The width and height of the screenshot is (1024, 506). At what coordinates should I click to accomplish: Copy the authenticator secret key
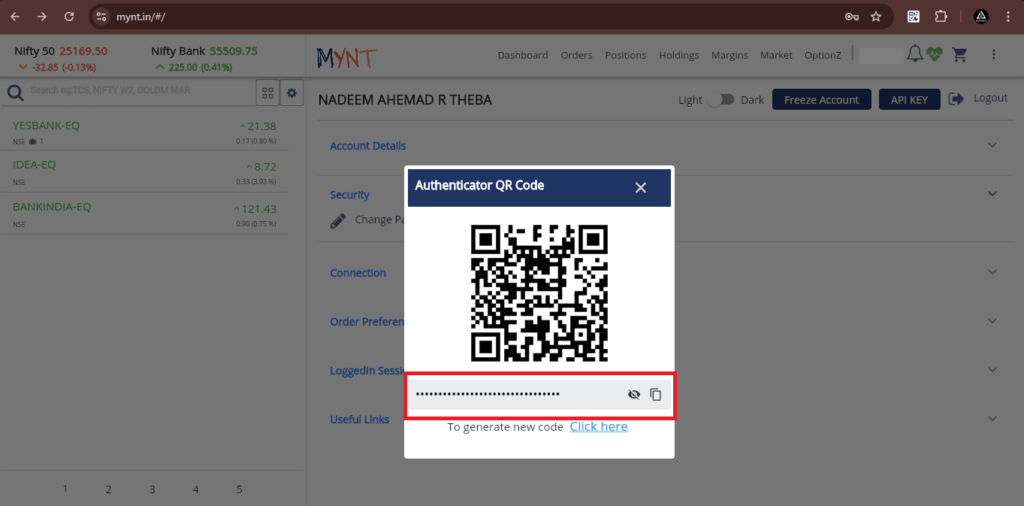coord(656,395)
